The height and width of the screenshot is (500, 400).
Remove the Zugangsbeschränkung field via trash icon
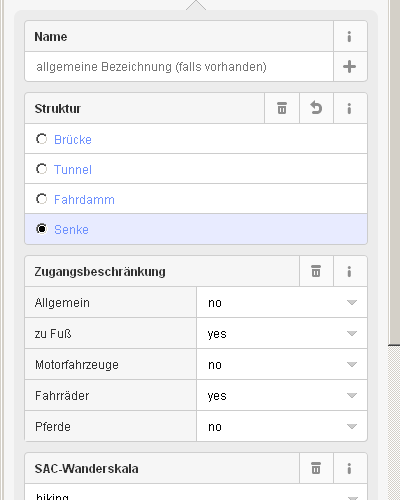pyautogui.click(x=316, y=271)
